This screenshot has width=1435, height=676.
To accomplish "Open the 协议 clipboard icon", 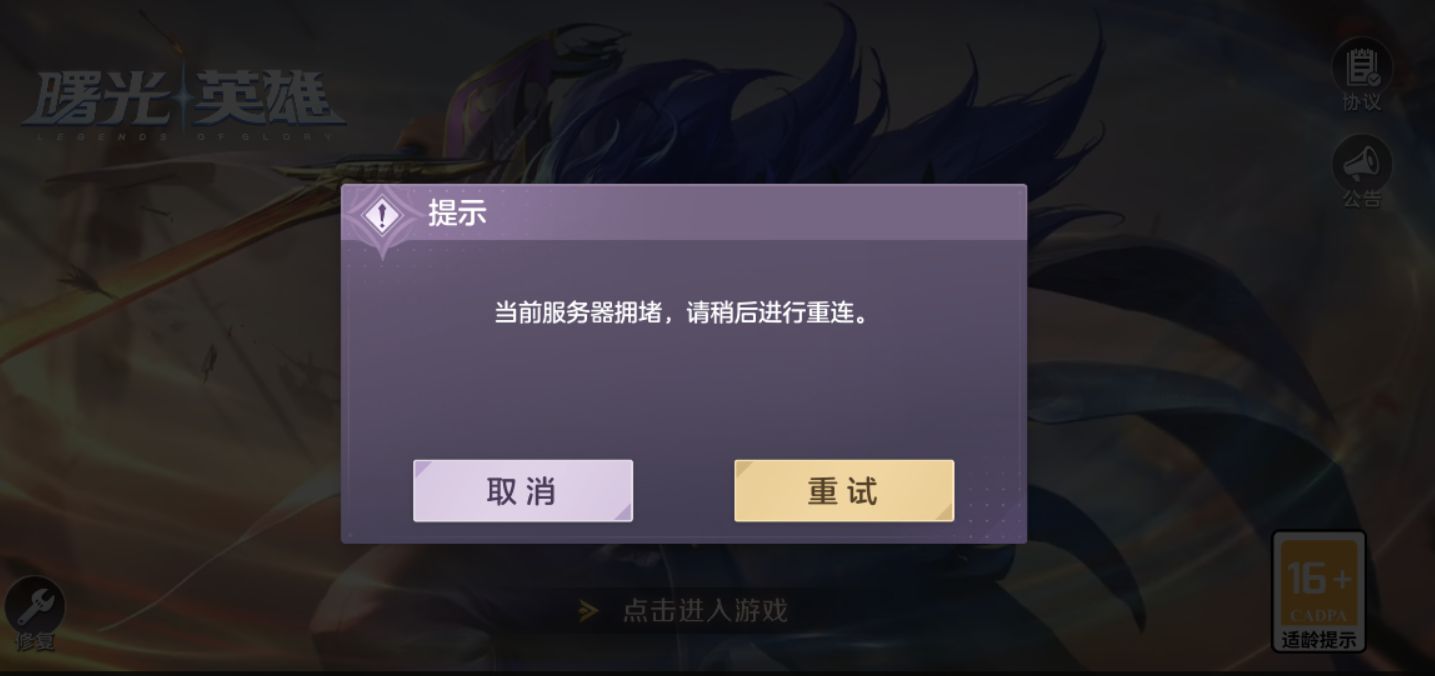I will [1361, 66].
